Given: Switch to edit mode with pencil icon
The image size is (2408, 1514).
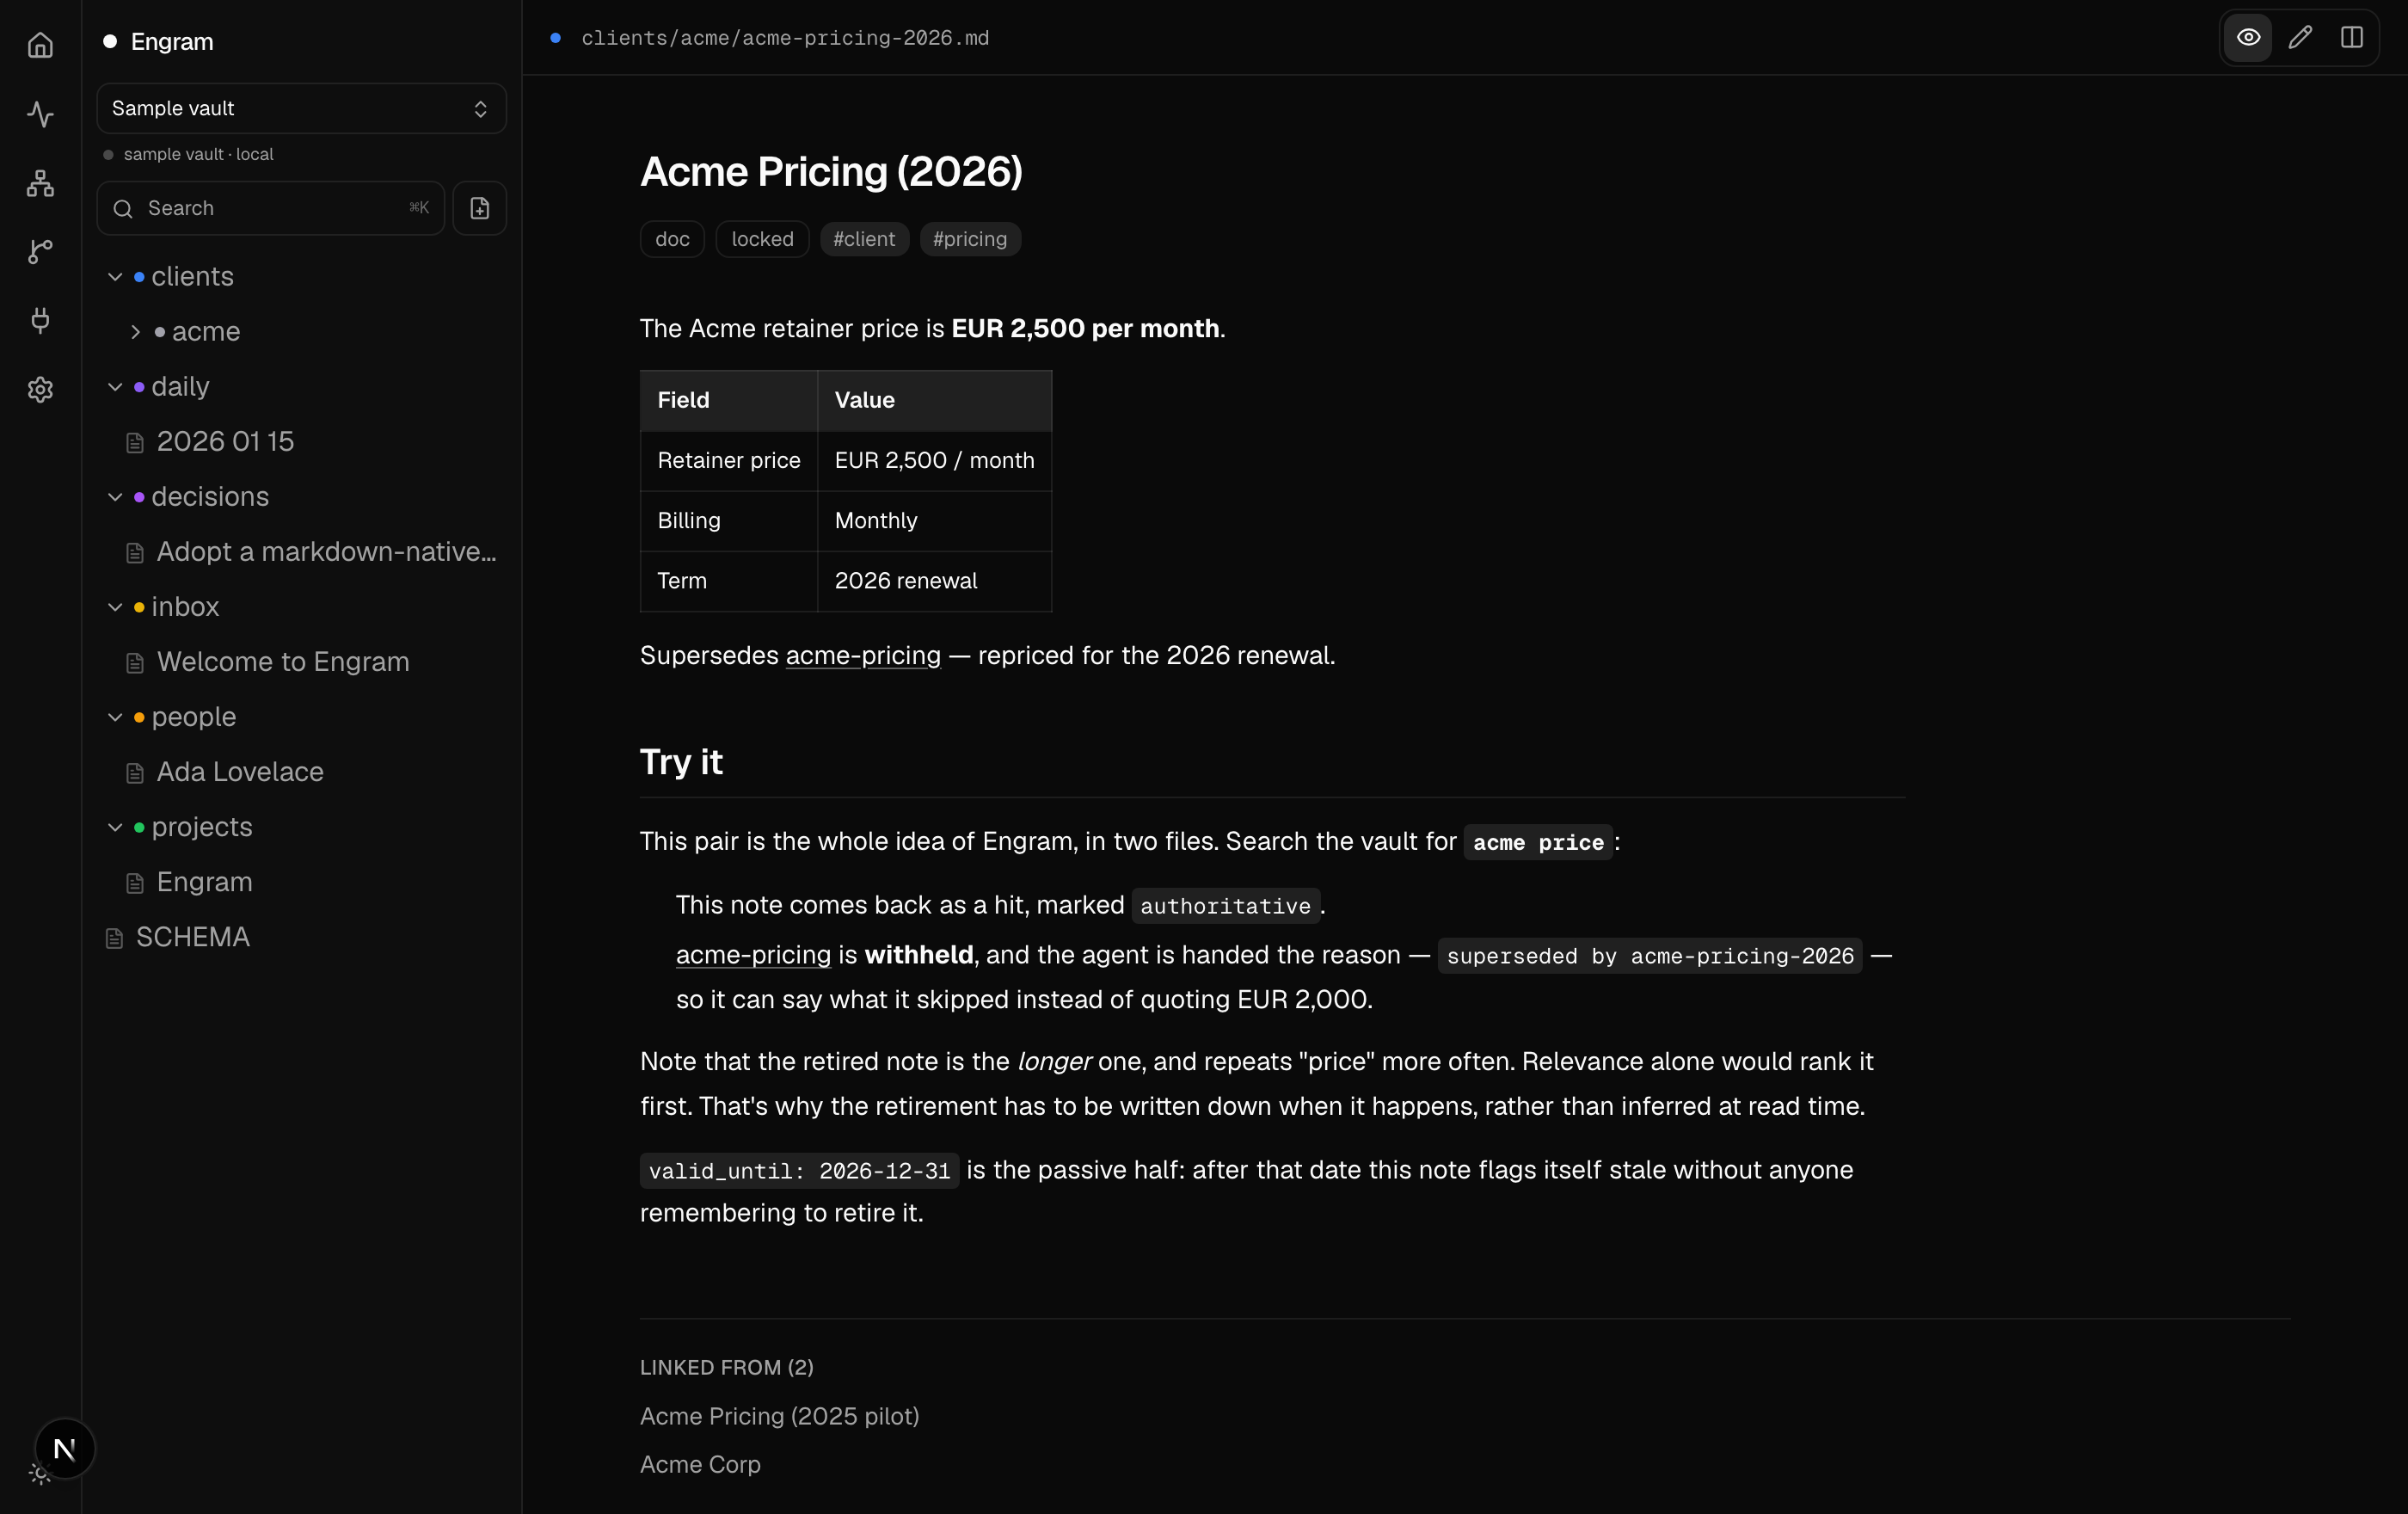Looking at the screenshot, I should tap(2300, 38).
